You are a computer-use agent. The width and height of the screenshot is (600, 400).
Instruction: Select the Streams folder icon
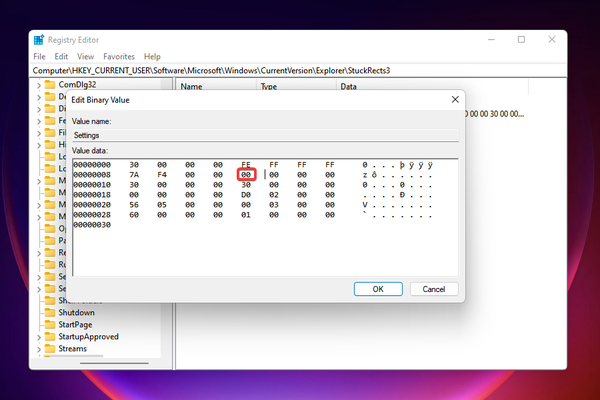tap(50, 349)
